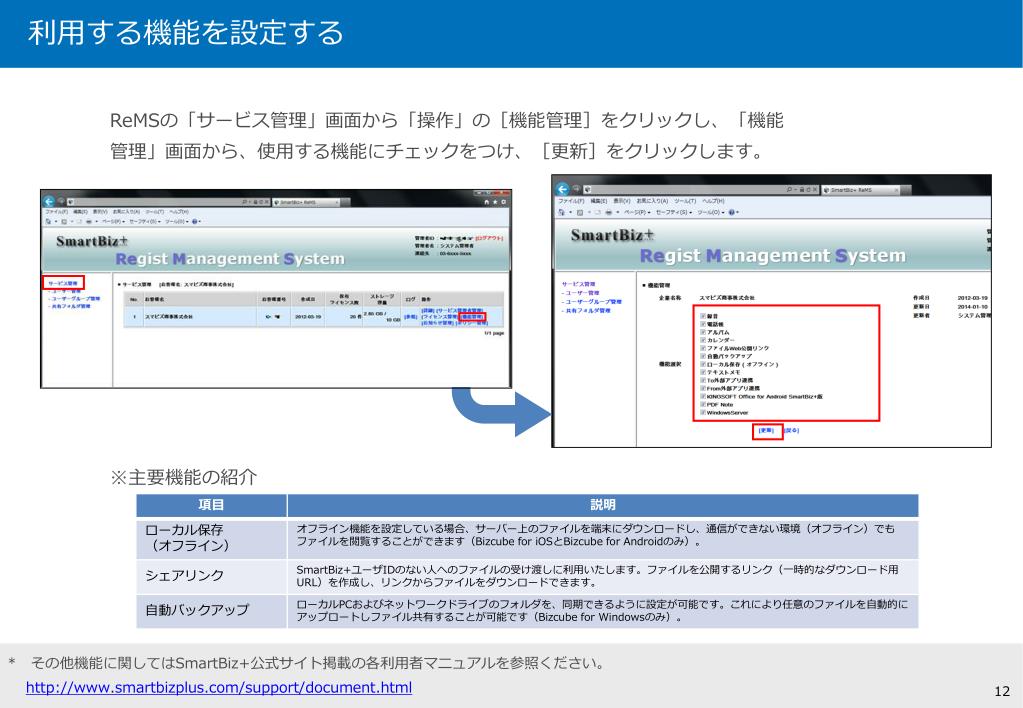Click the blue help icon in the サービス管理 window
The height and width of the screenshot is (708, 1023).
[x=194, y=221]
